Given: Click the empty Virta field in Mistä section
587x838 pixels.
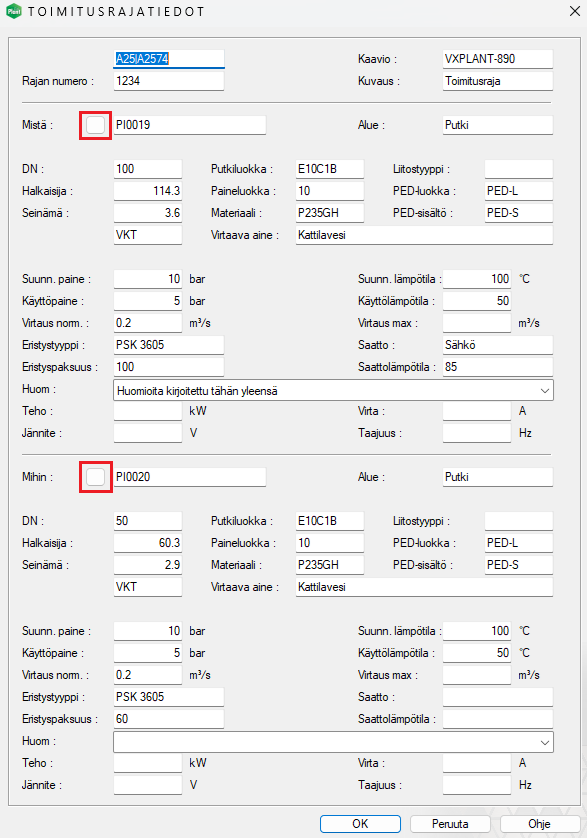Looking at the screenshot, I should coord(477,411).
